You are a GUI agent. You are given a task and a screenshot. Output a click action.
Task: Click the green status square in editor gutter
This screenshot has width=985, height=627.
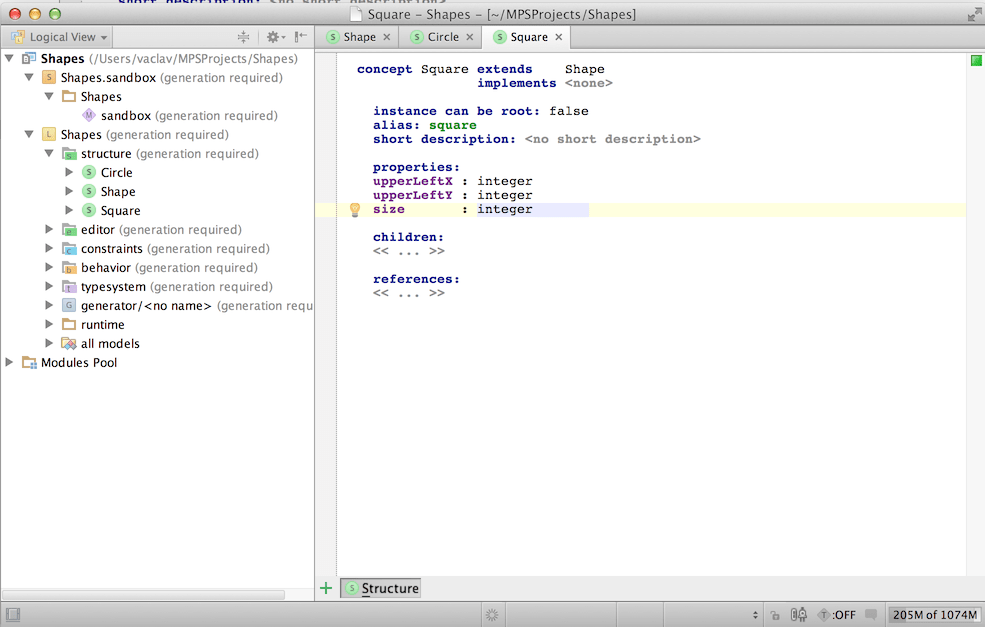976,61
